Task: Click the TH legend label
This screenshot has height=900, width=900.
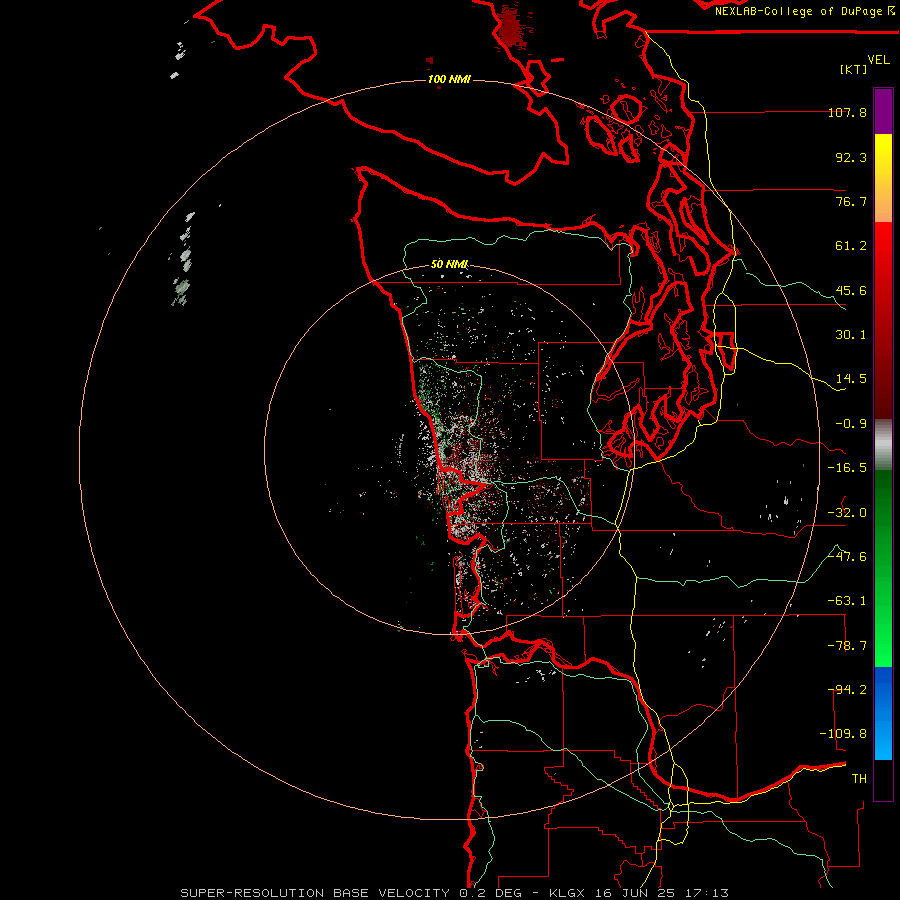Action: [x=859, y=779]
